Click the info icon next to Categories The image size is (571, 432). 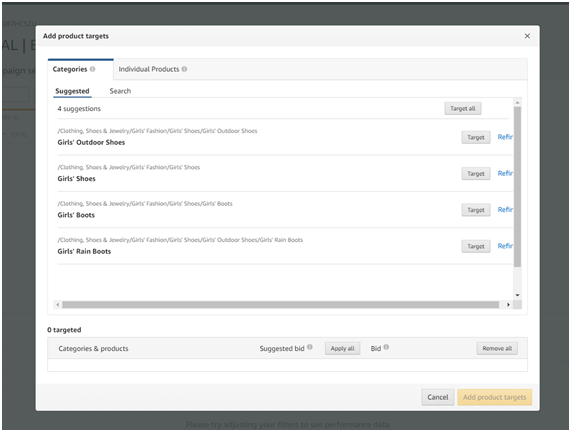point(92,69)
